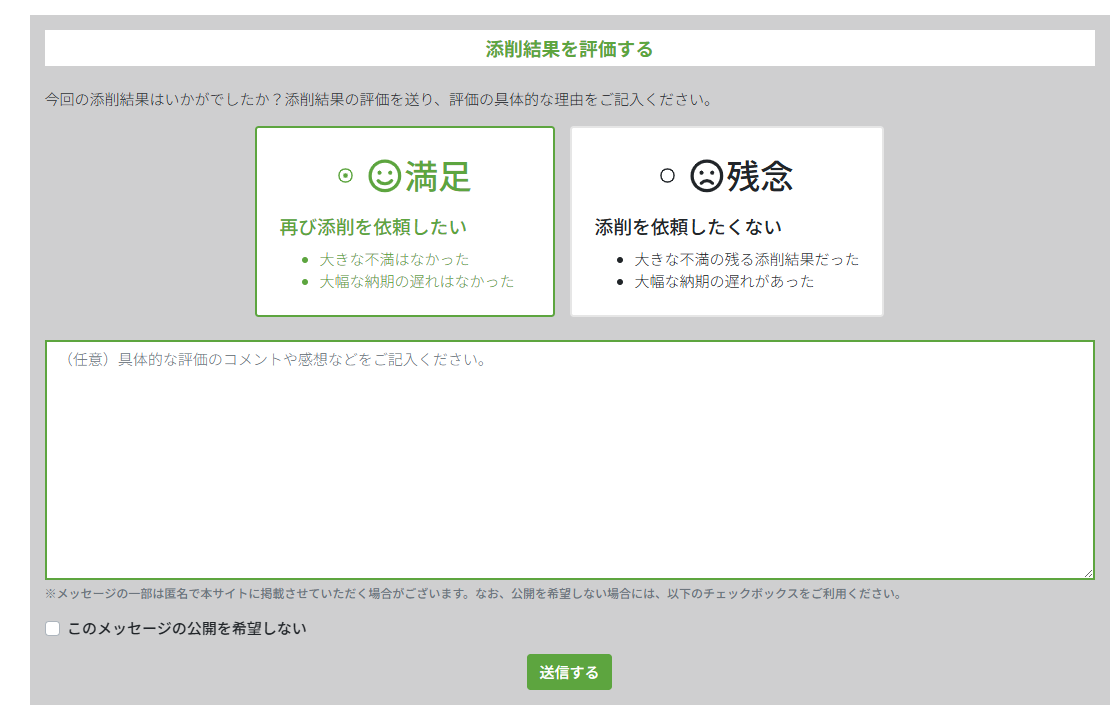Click the 今回の添削結果はいかがでしたか instruction text
1117x719 pixels.
(379, 100)
